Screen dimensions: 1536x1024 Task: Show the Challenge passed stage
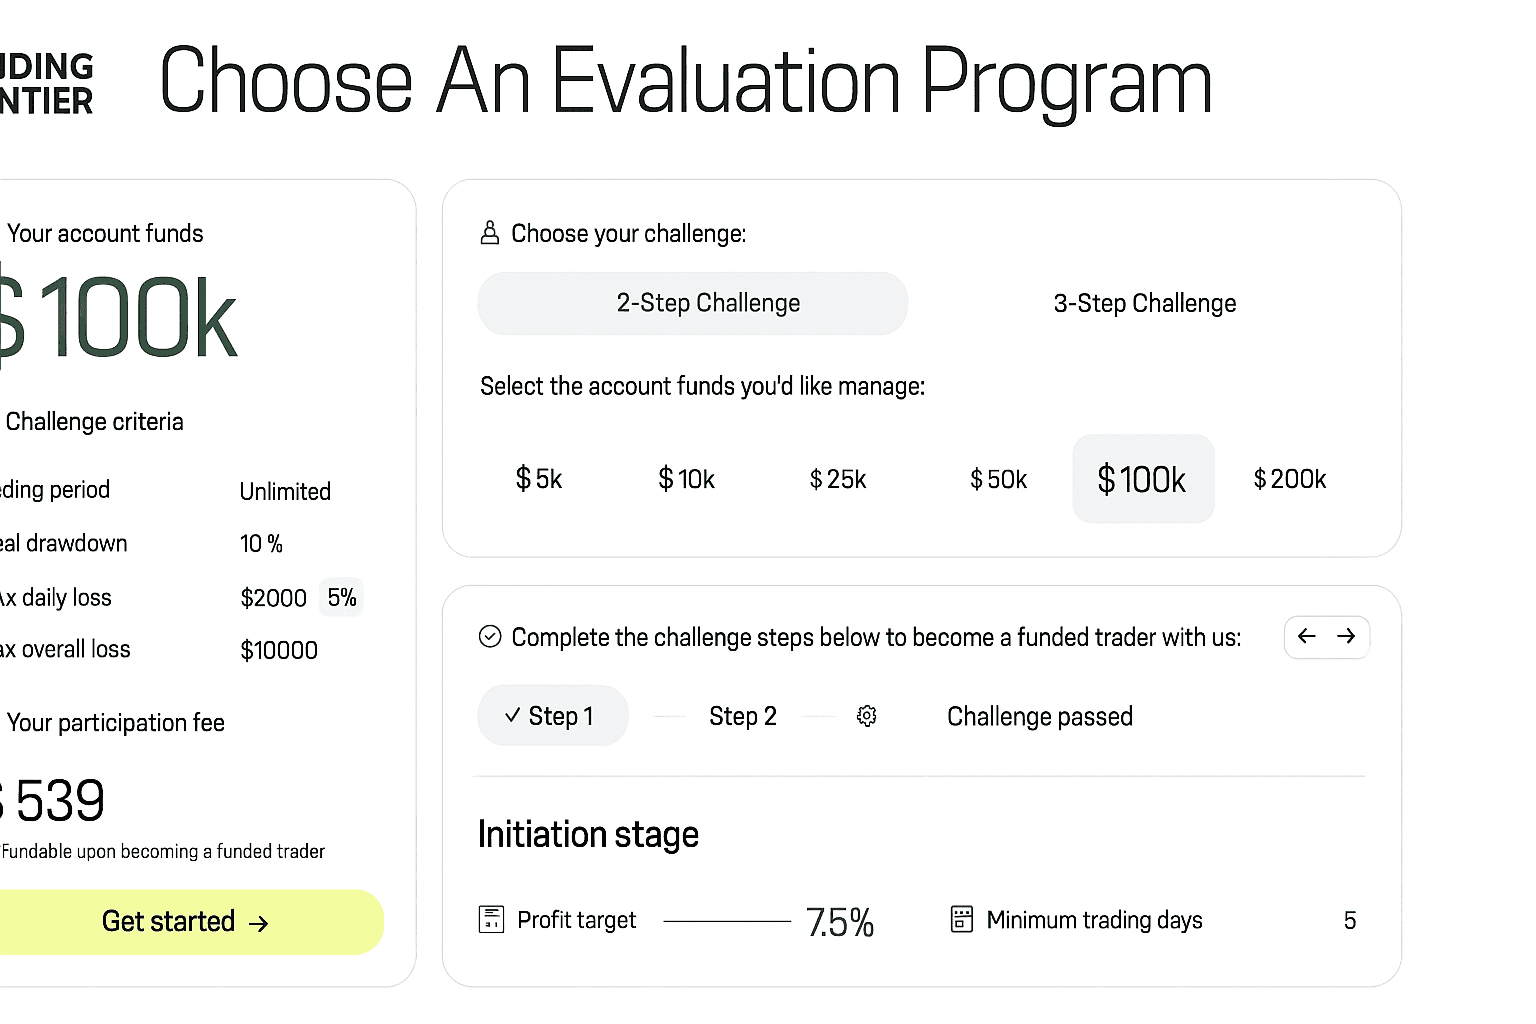point(1040,716)
